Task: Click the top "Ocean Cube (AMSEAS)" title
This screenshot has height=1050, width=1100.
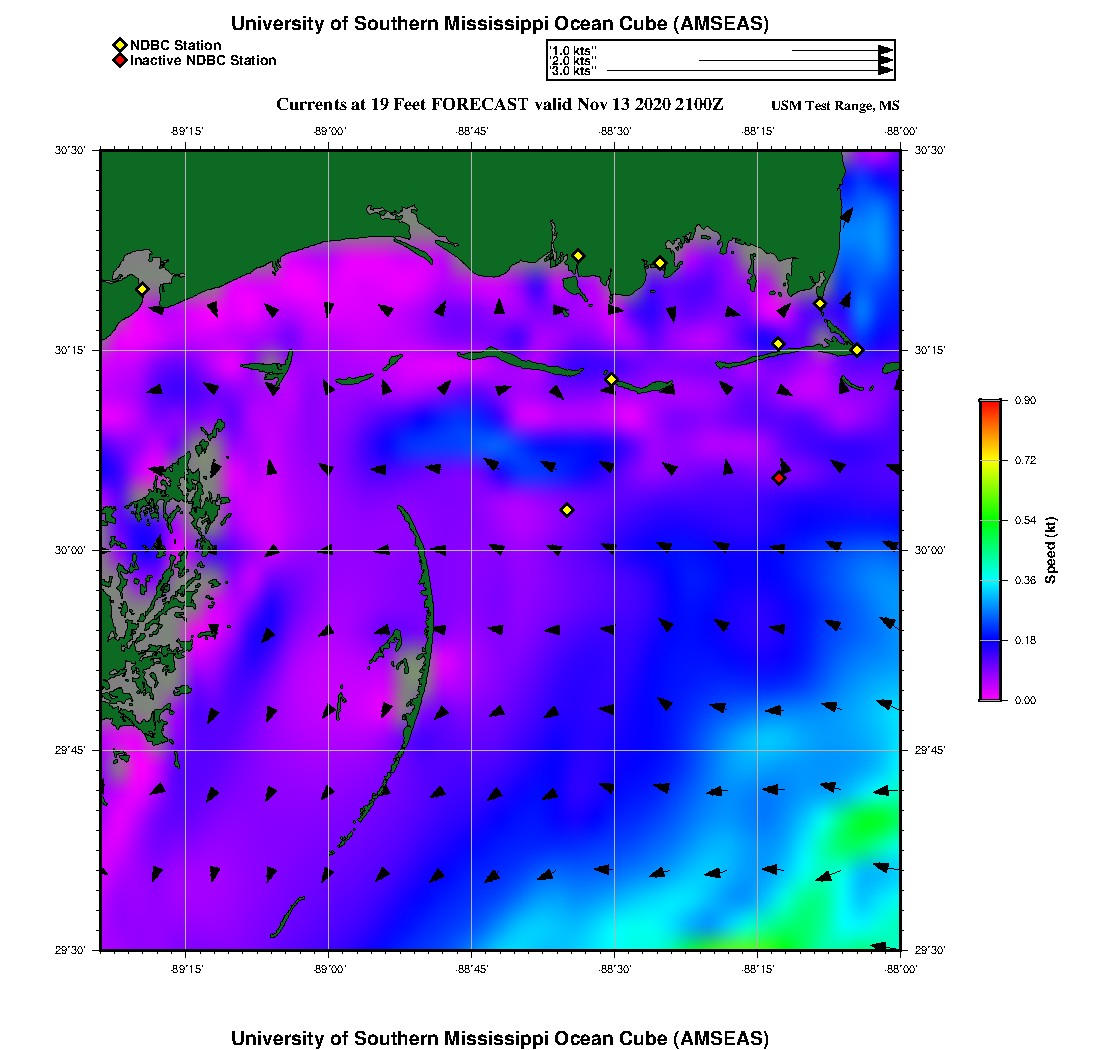Action: 500,24
